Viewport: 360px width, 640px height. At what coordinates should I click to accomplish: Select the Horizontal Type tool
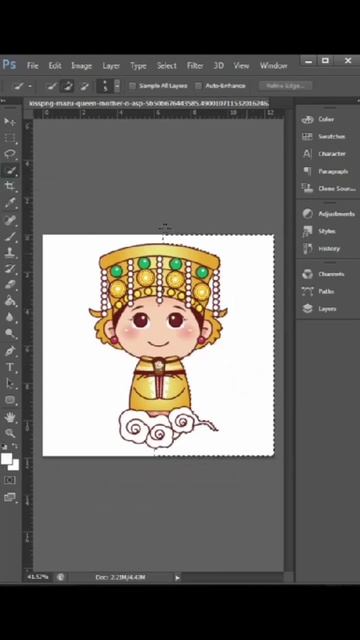(10, 367)
